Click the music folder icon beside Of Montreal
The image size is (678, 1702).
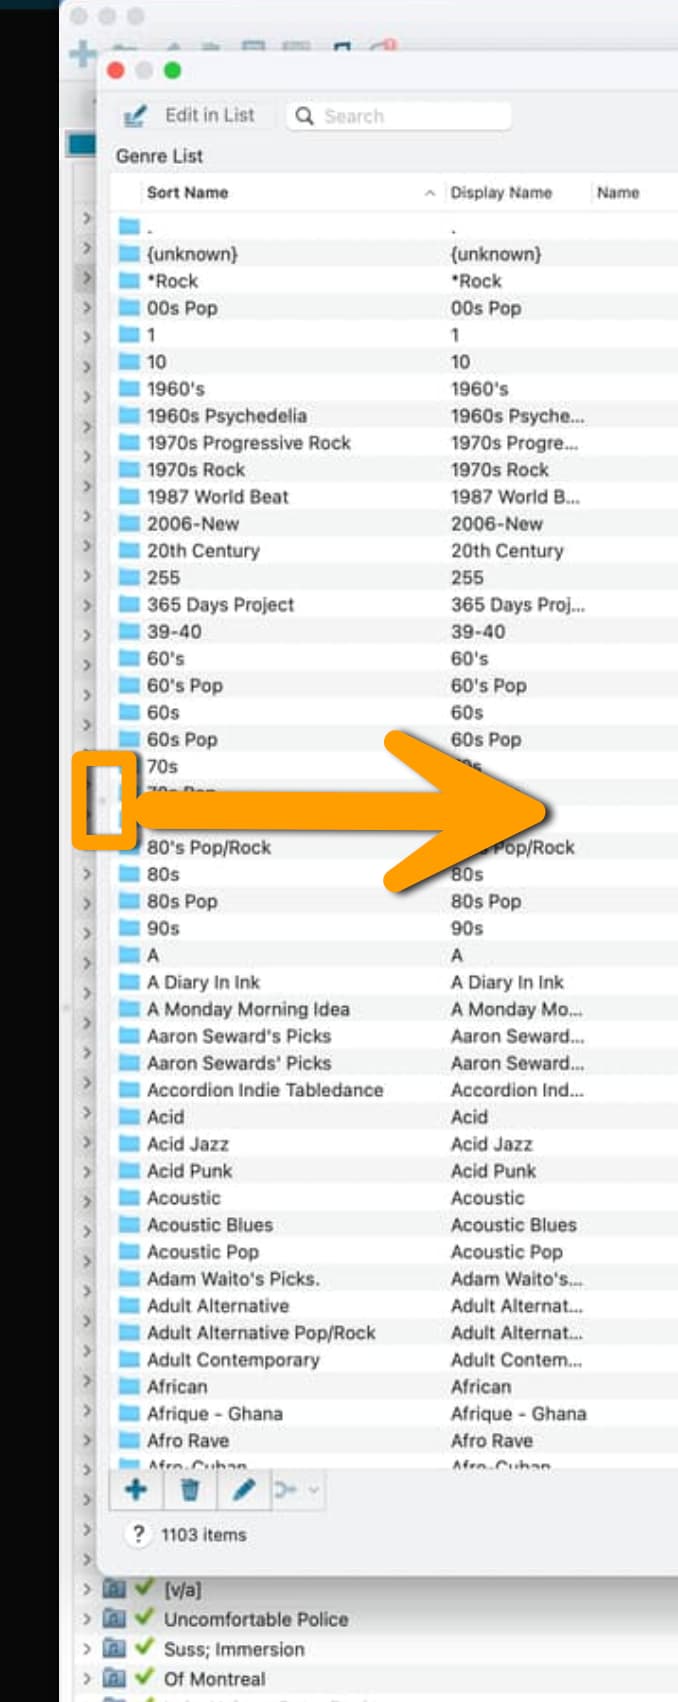[x=115, y=1679]
